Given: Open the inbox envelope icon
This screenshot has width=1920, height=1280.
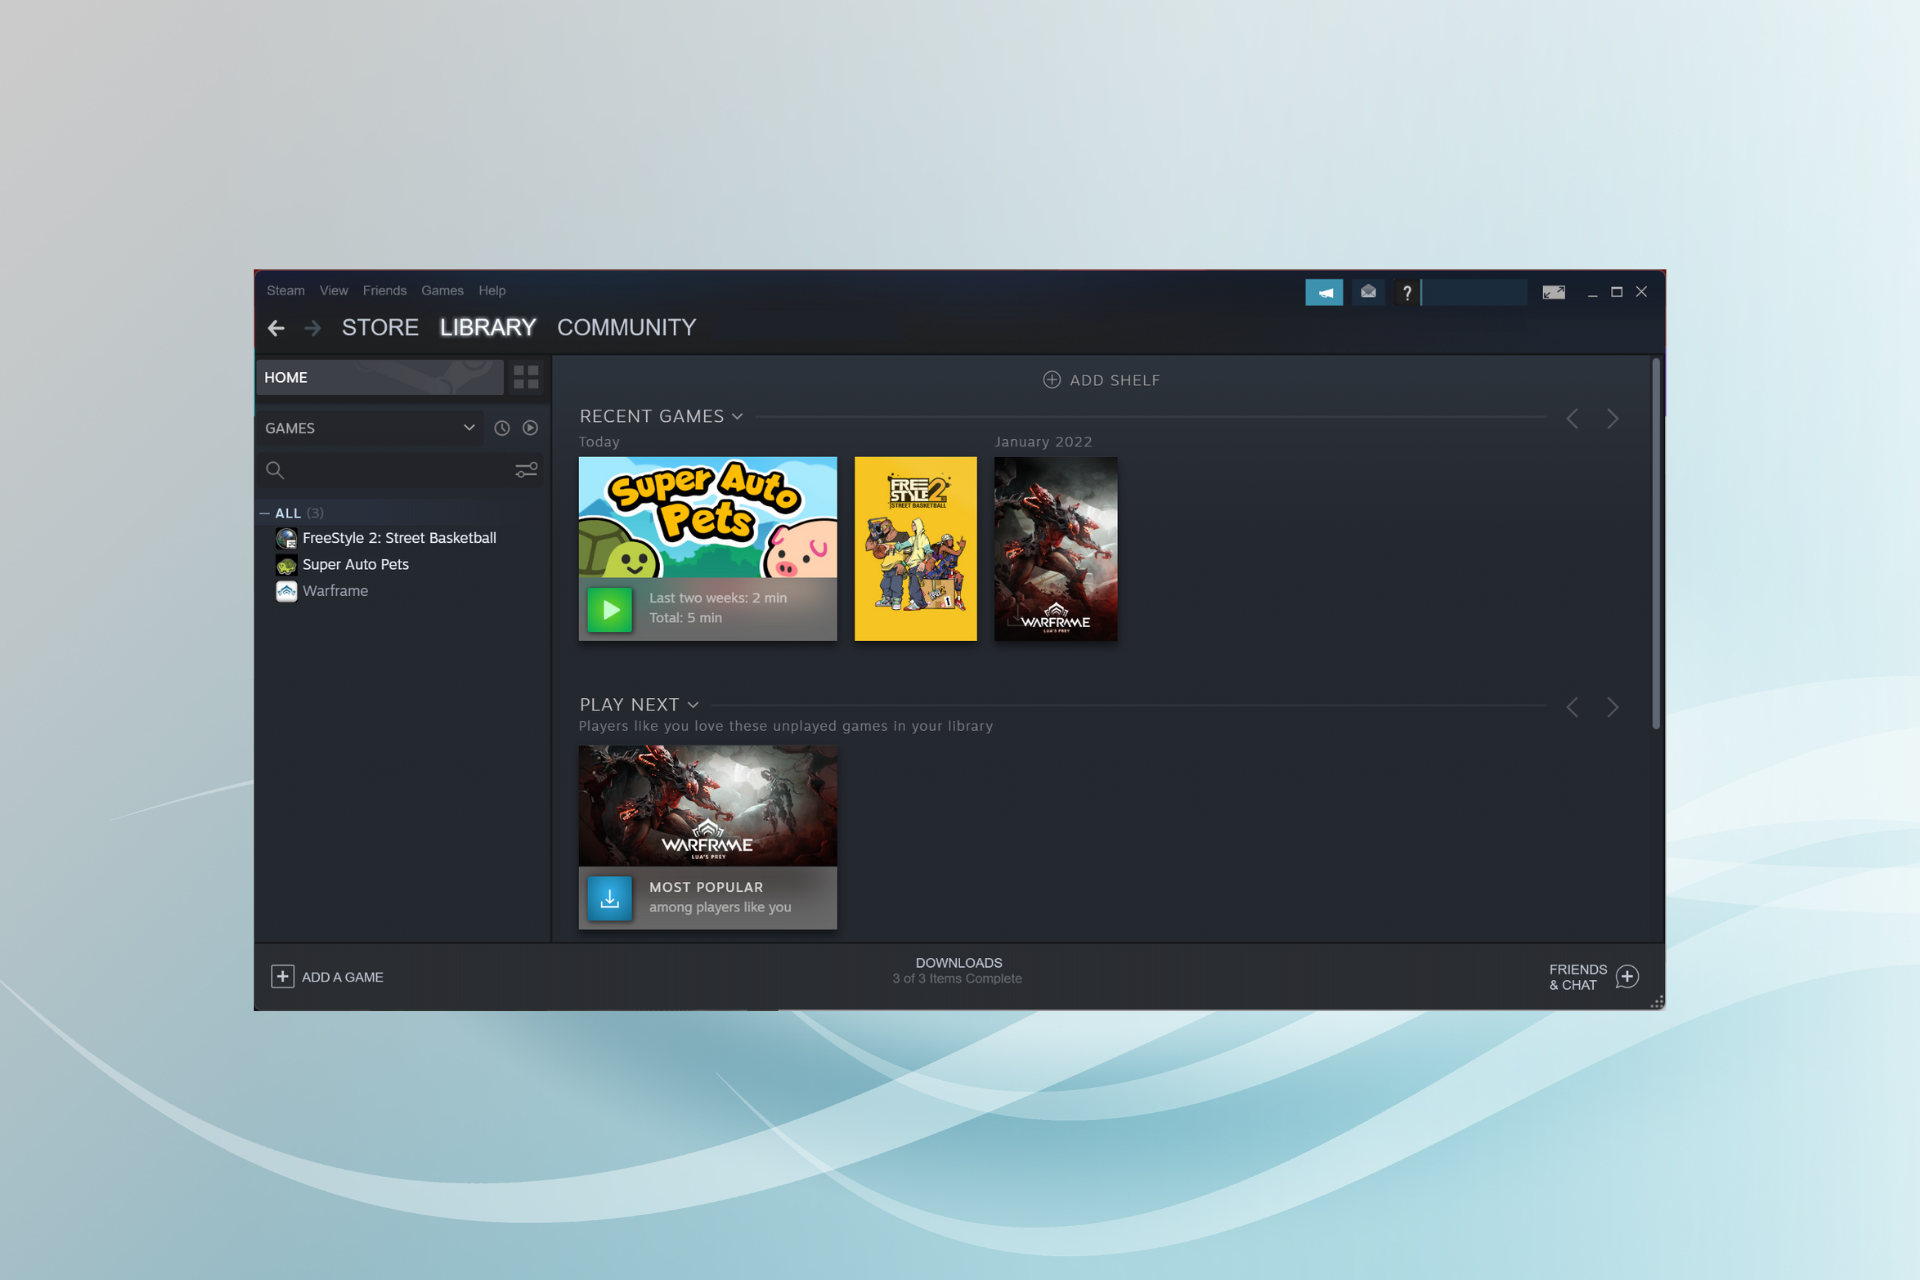Looking at the screenshot, I should tap(1368, 292).
